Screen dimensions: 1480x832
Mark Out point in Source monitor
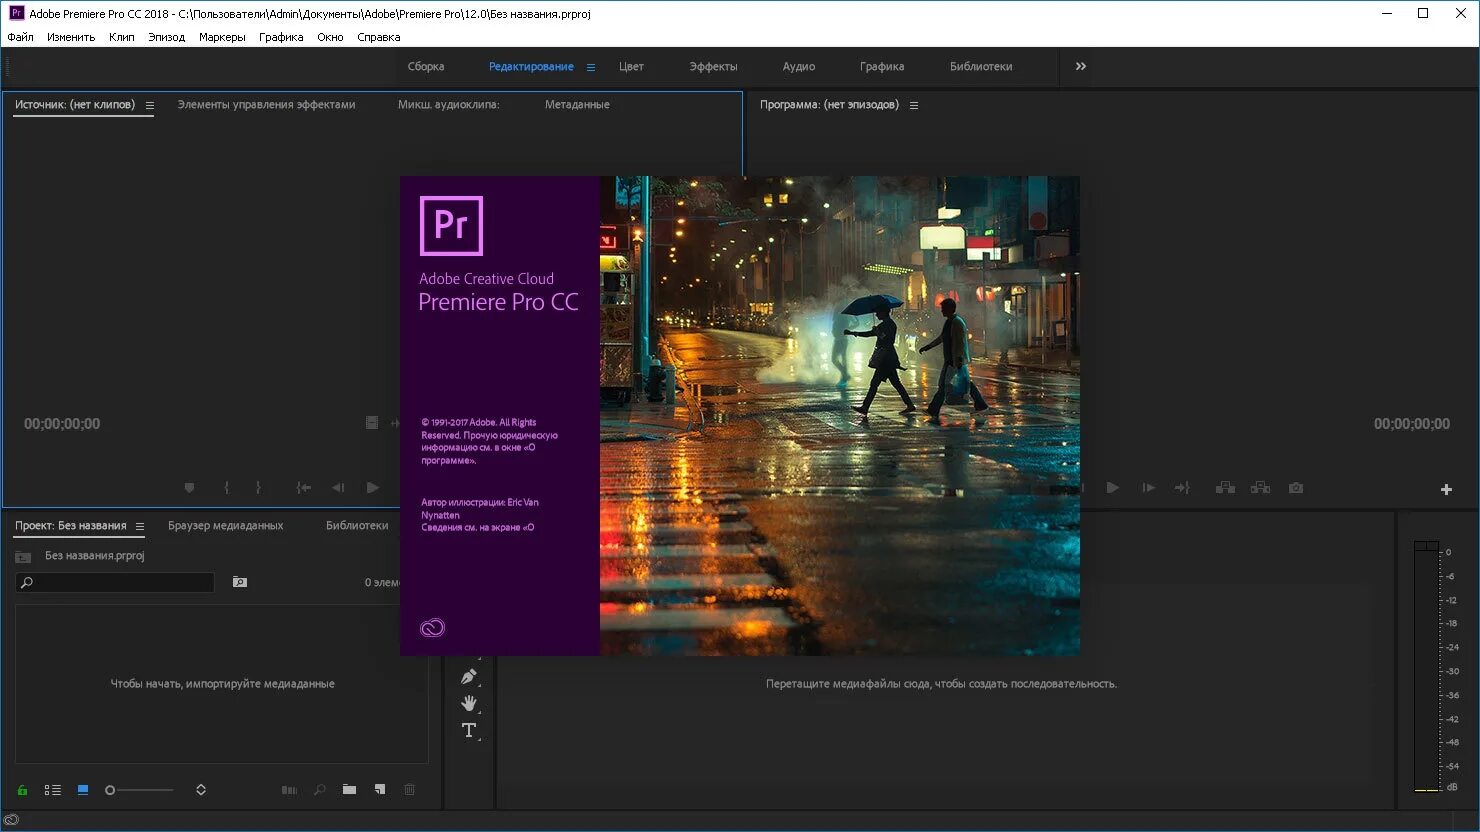point(258,488)
